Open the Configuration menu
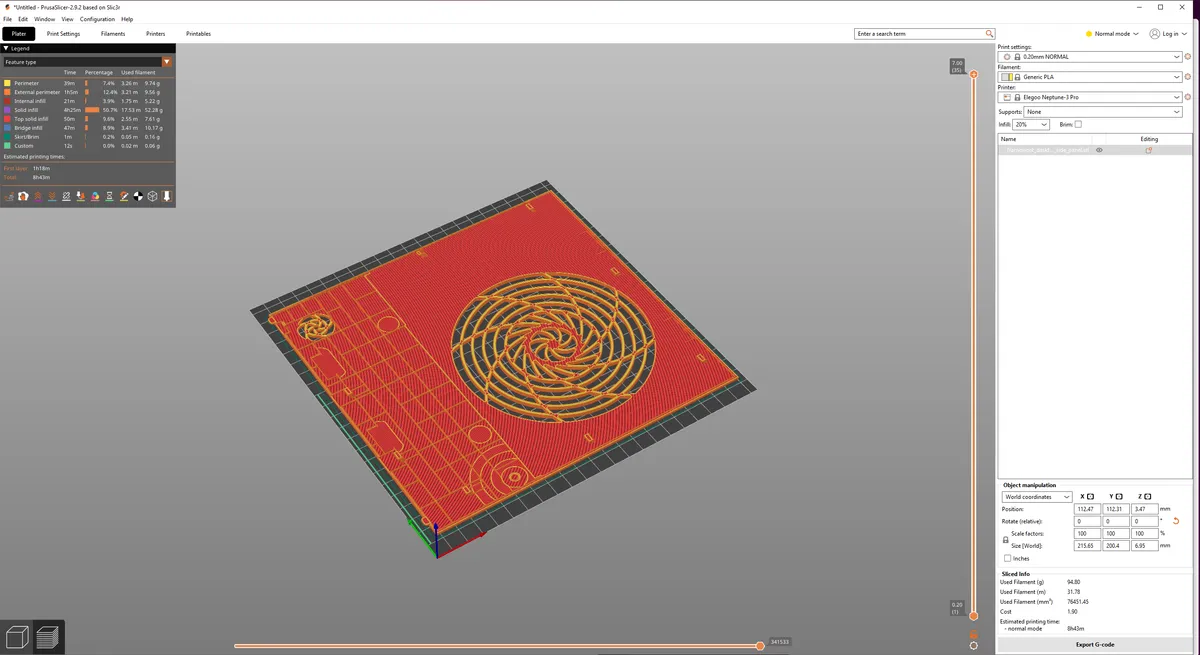The height and width of the screenshot is (655, 1200). pyautogui.click(x=97, y=19)
